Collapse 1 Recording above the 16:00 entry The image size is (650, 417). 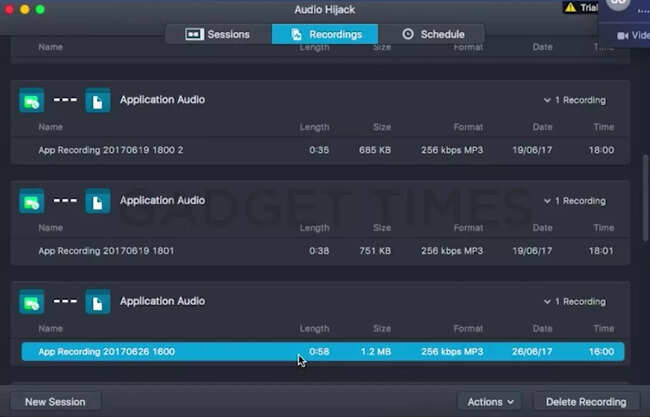[x=575, y=301]
